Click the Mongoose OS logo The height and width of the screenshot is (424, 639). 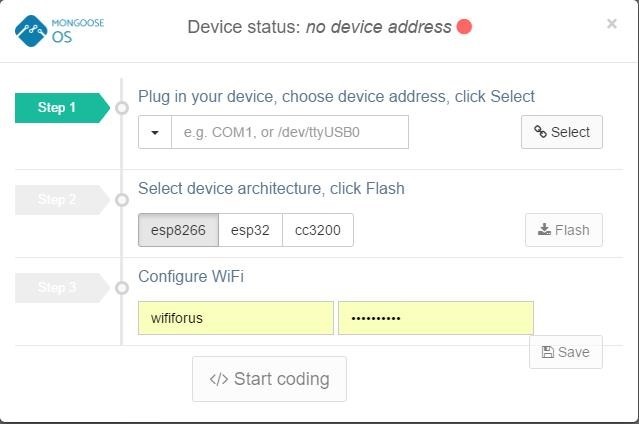tap(60, 28)
